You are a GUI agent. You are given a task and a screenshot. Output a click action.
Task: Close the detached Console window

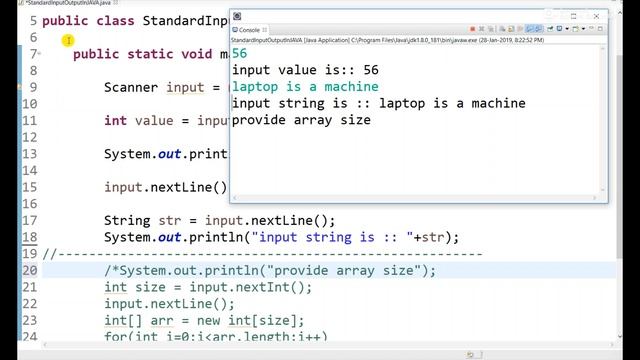[x=596, y=16]
